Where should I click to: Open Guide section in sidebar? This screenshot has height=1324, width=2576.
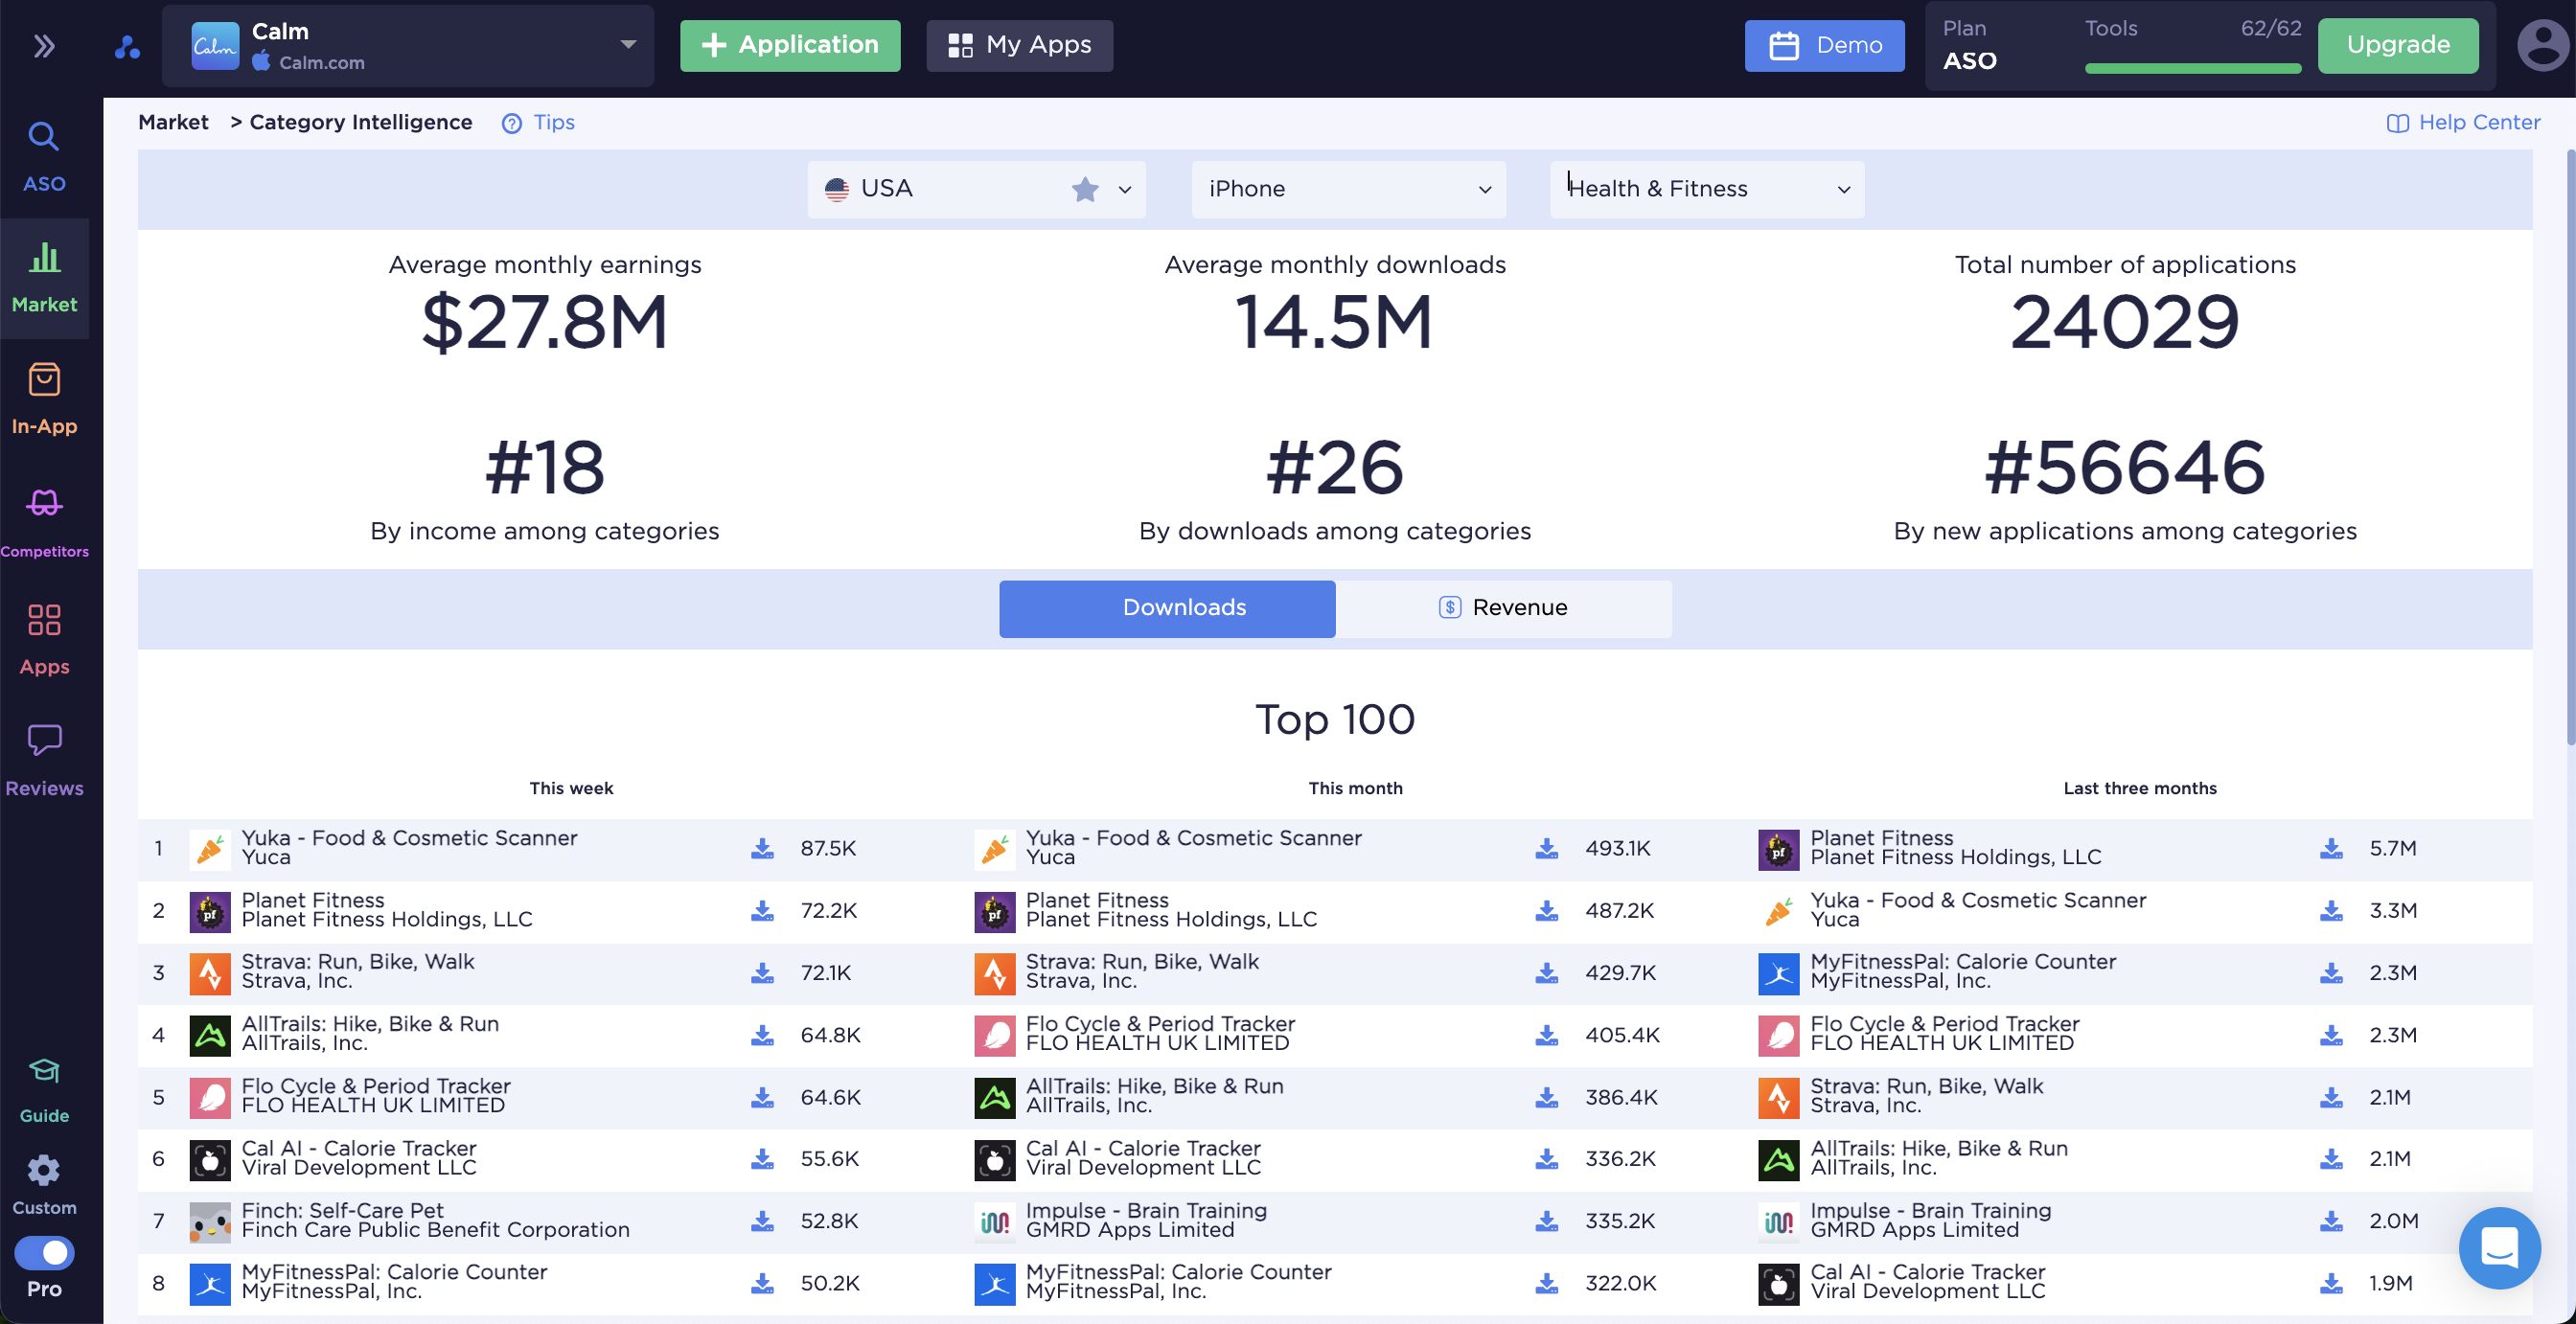point(44,1090)
